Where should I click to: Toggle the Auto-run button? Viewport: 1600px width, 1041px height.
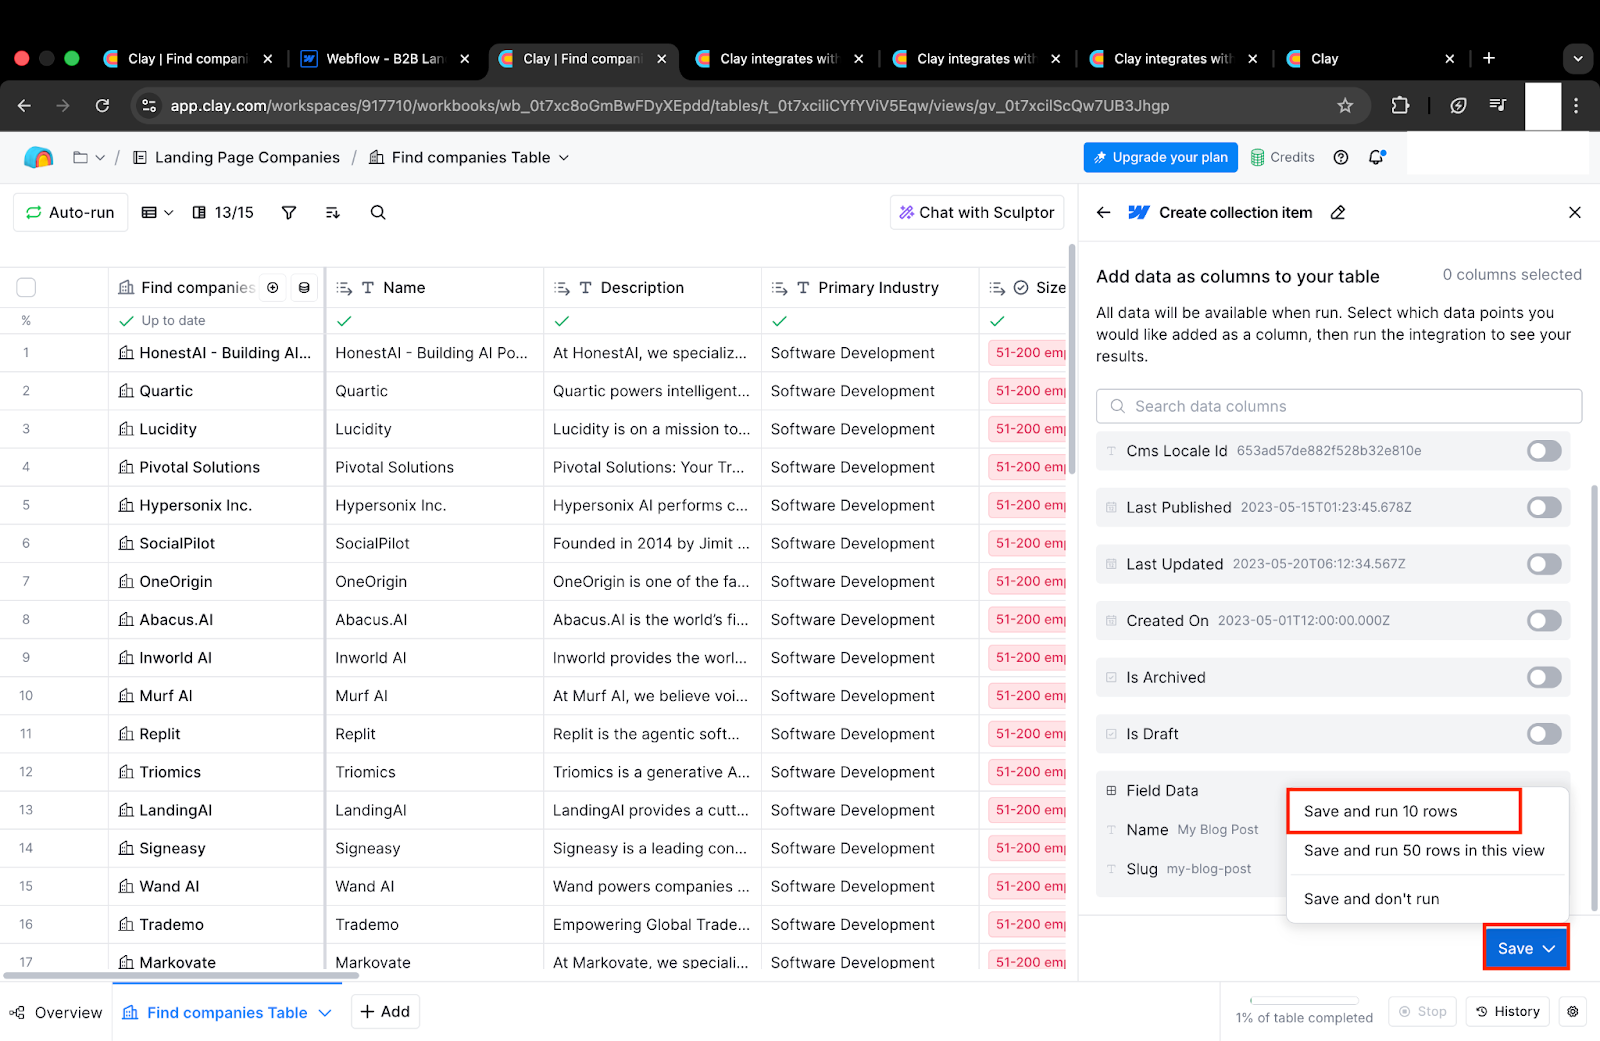click(70, 212)
